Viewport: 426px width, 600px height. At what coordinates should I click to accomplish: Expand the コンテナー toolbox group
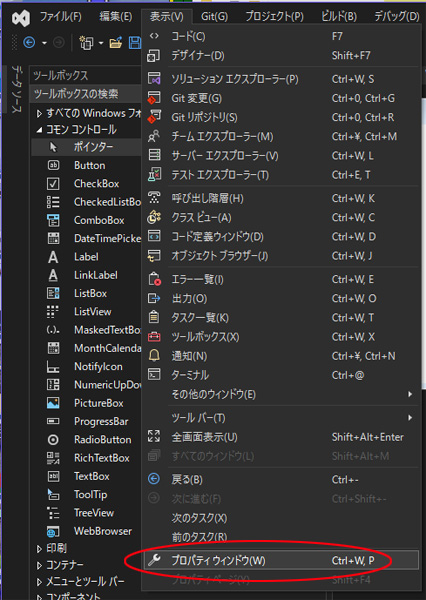coord(39,565)
